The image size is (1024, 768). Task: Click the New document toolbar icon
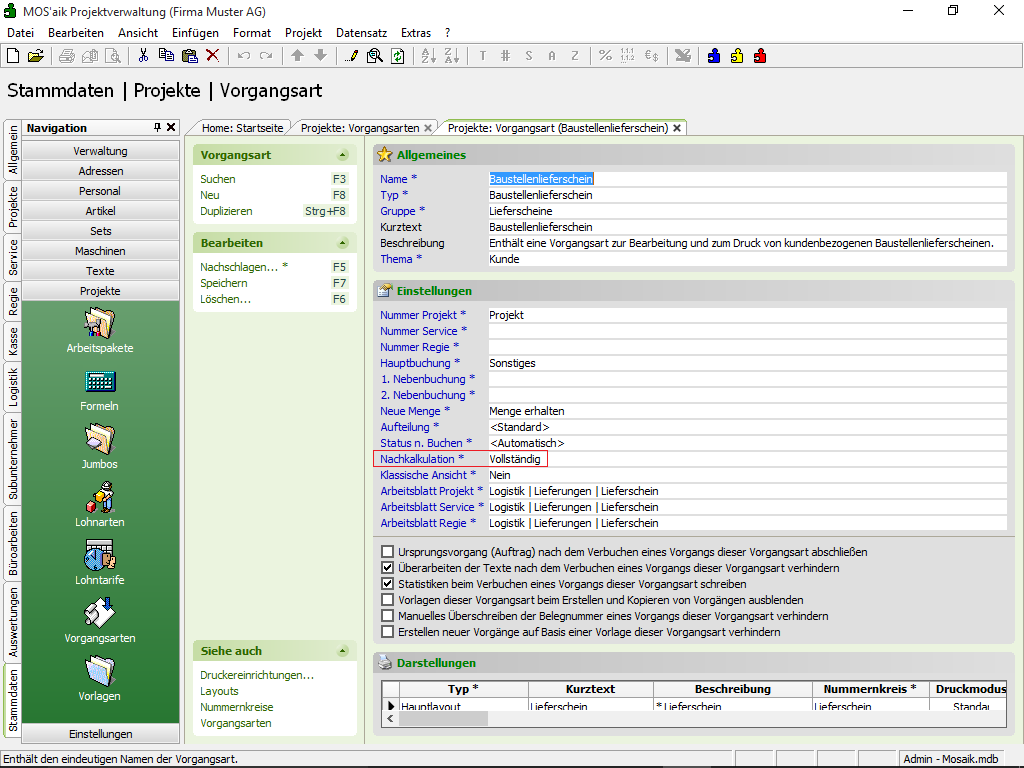13,56
